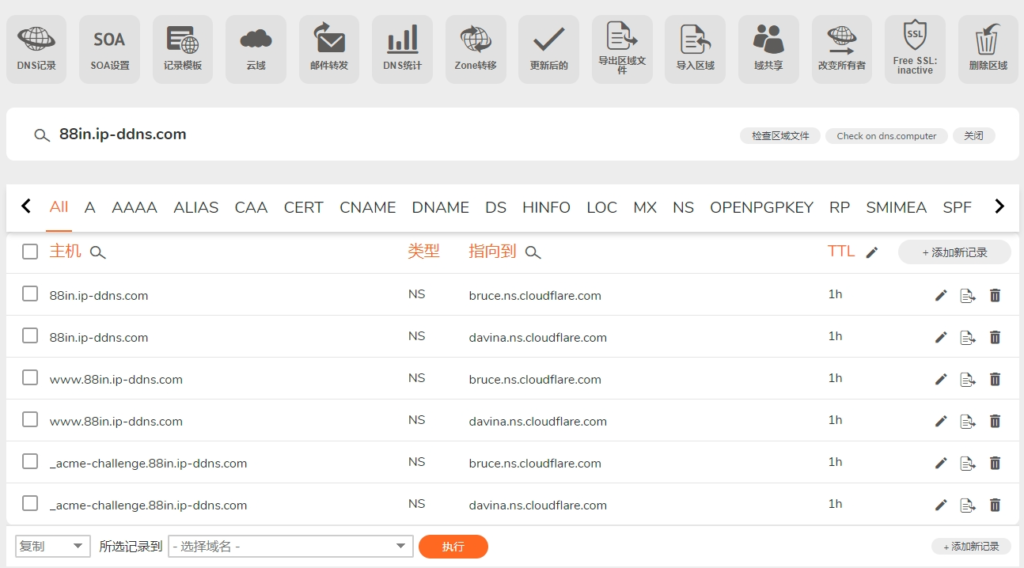
Task: Select the MX record type tab
Action: (644, 207)
